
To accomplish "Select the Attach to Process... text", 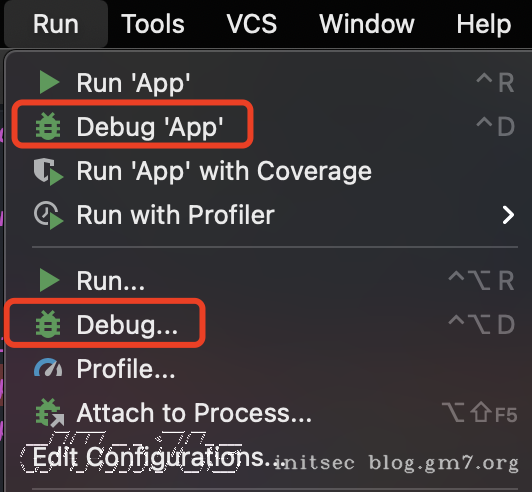I will coord(194,413).
